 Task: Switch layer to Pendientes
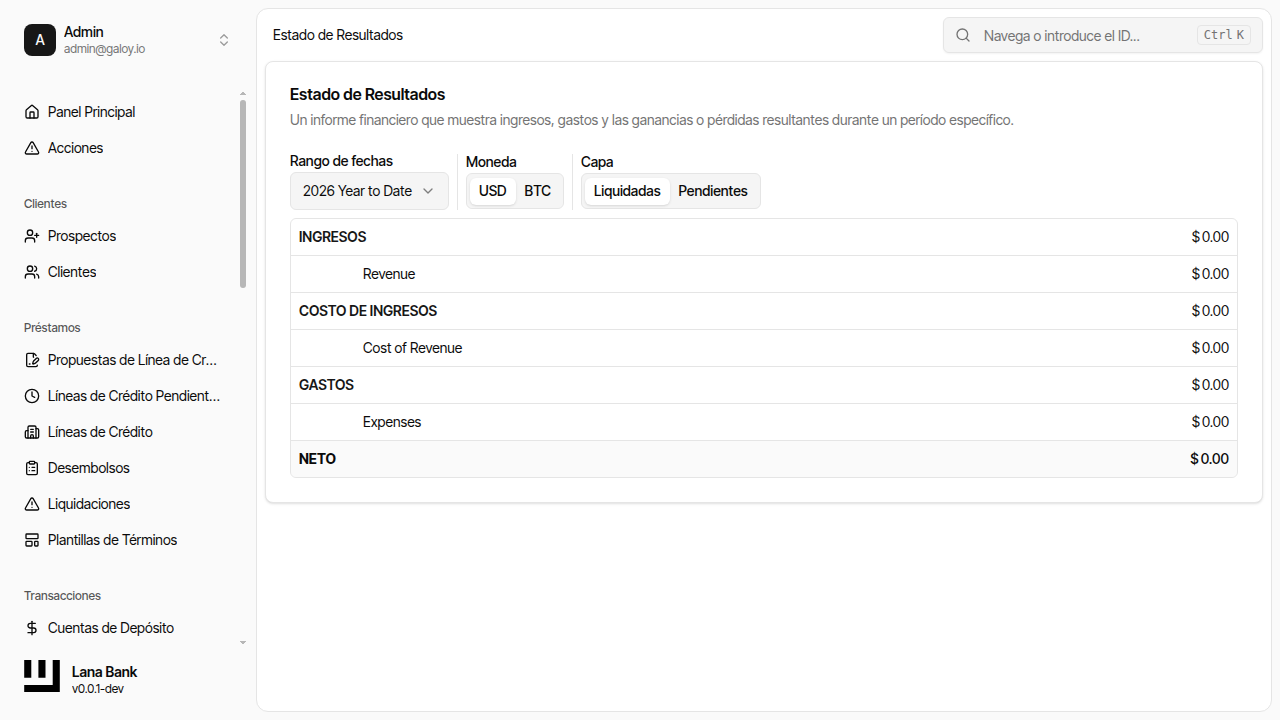[713, 191]
